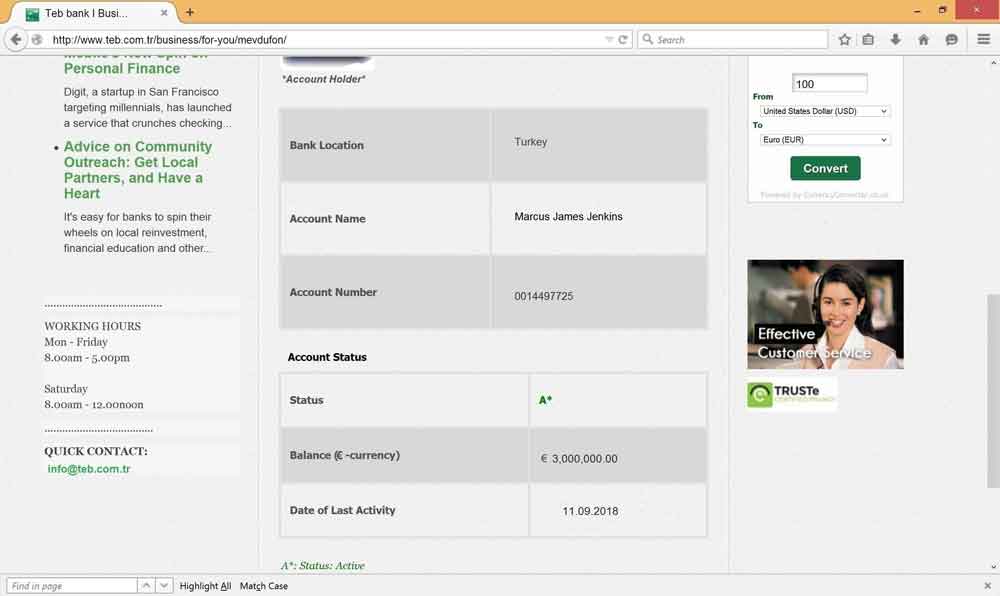Open Advice on Community Outreach article link
Viewport: 1000px width, 596px height.
(x=137, y=170)
